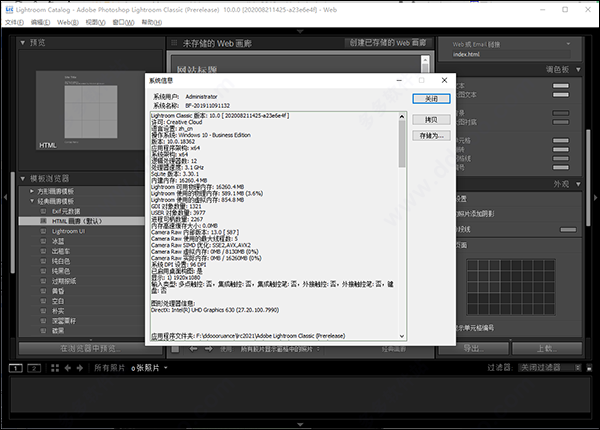Screen dimensions: 600x430
Task: Click the index.html link field
Action: (x=510, y=54)
